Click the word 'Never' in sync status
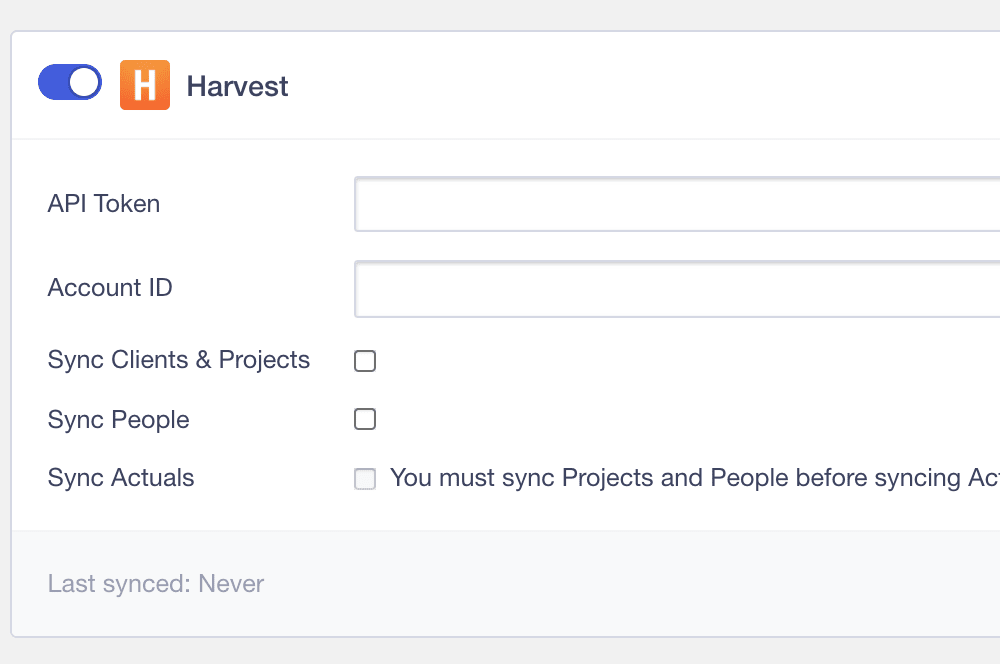 [231, 583]
